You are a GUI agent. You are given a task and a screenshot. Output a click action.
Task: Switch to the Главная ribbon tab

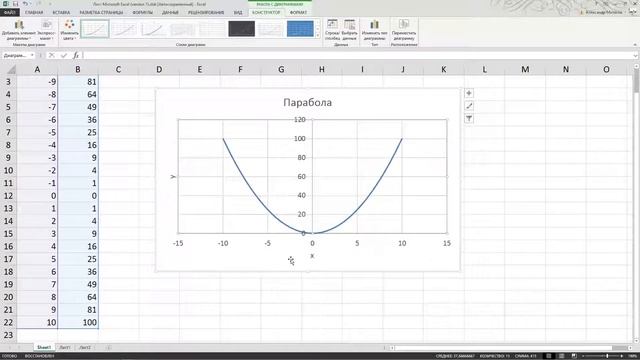(x=34, y=12)
